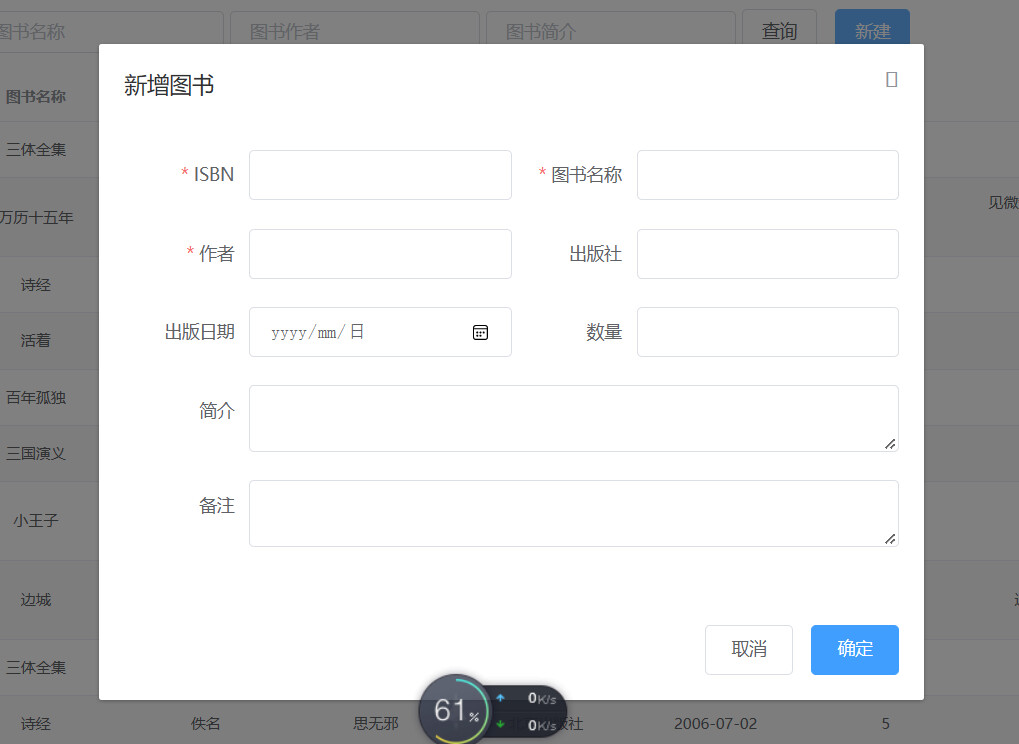
Task: Open the calendar picker in 出版日期 field
Action: click(x=480, y=333)
